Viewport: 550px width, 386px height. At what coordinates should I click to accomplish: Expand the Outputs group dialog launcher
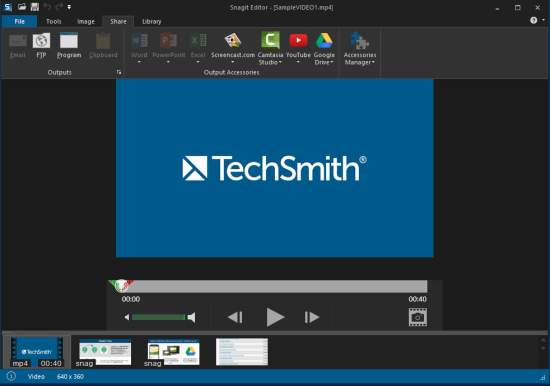point(119,72)
